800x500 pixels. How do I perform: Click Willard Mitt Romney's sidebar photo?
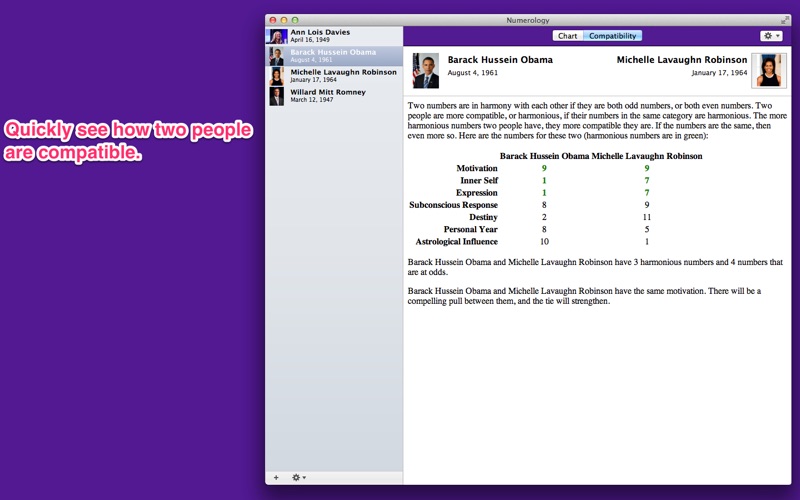point(277,96)
